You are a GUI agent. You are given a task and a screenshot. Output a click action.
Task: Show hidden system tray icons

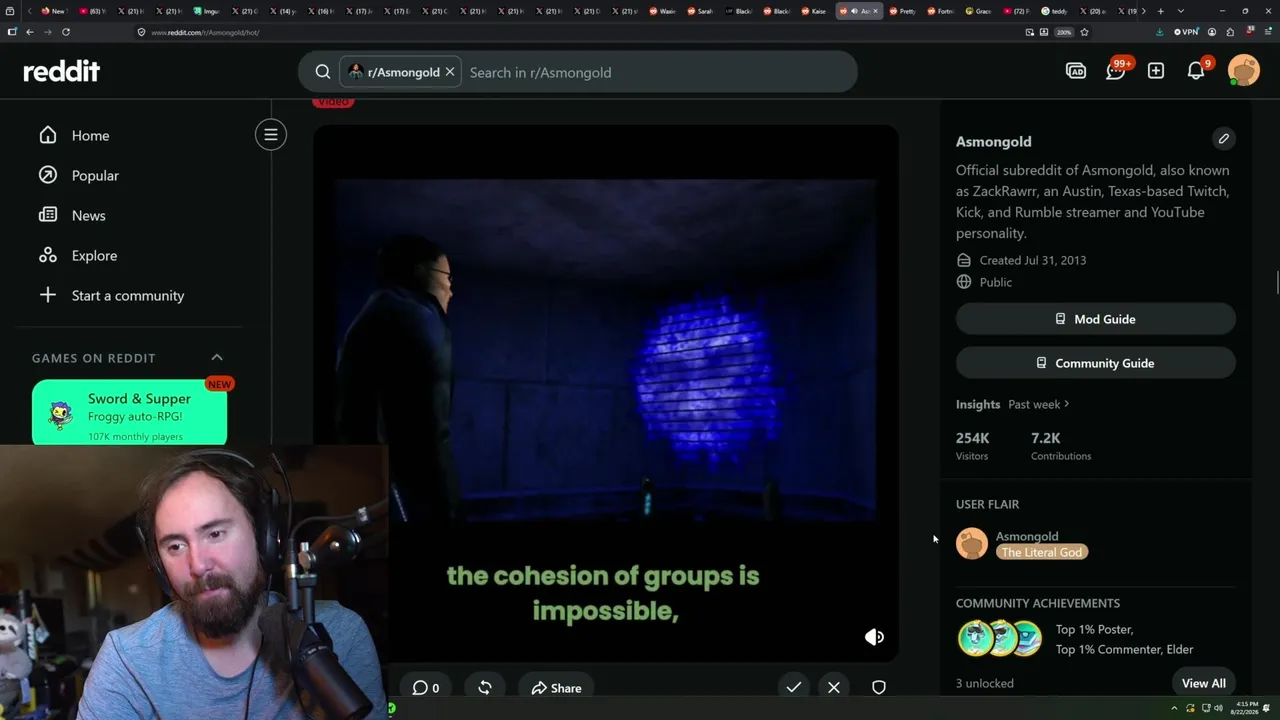[x=1175, y=708]
